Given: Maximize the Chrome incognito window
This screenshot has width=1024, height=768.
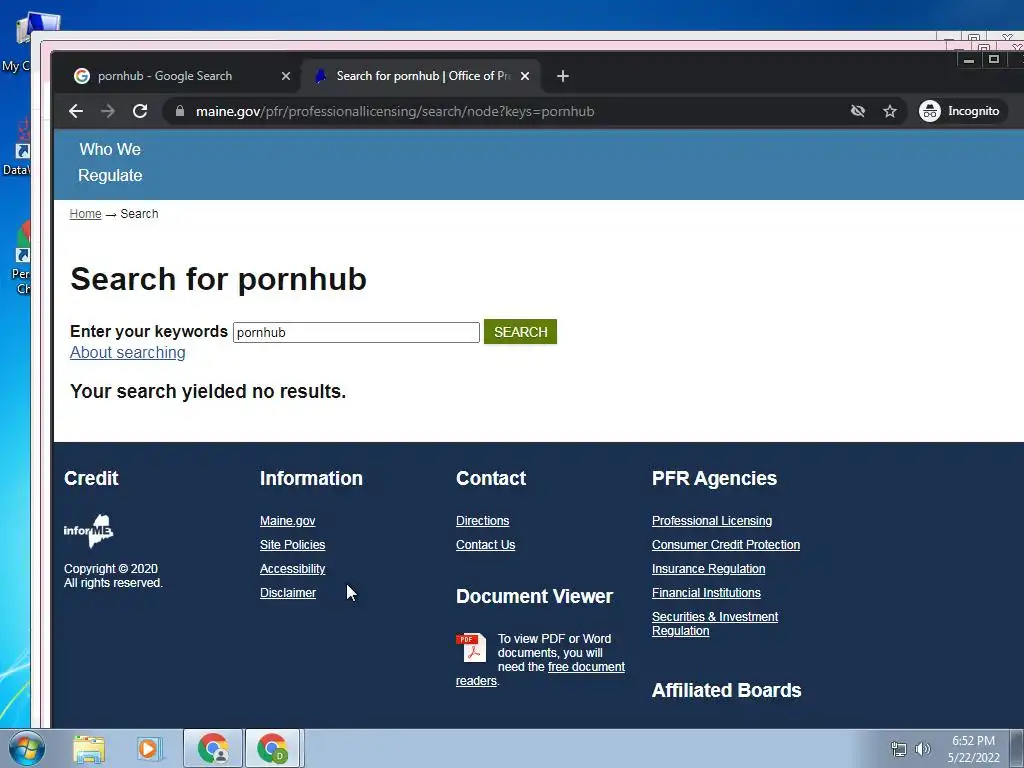Looking at the screenshot, I should [993, 60].
